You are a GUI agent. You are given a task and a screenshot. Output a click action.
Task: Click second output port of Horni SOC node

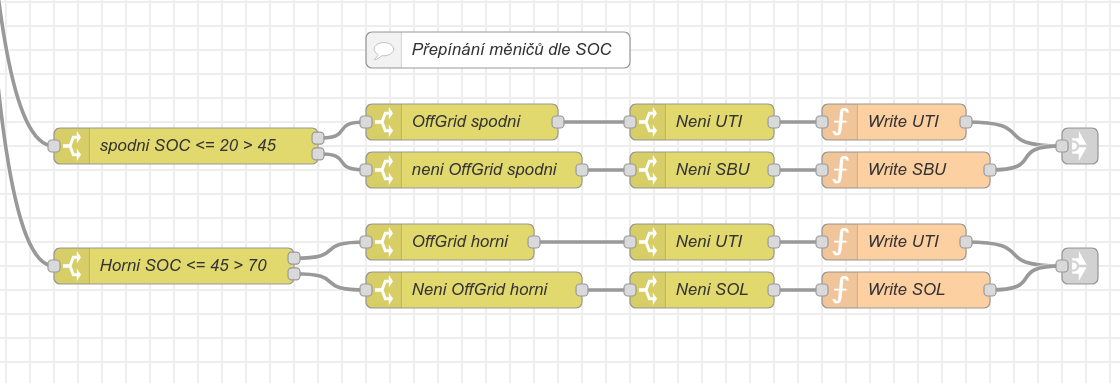pos(294,274)
